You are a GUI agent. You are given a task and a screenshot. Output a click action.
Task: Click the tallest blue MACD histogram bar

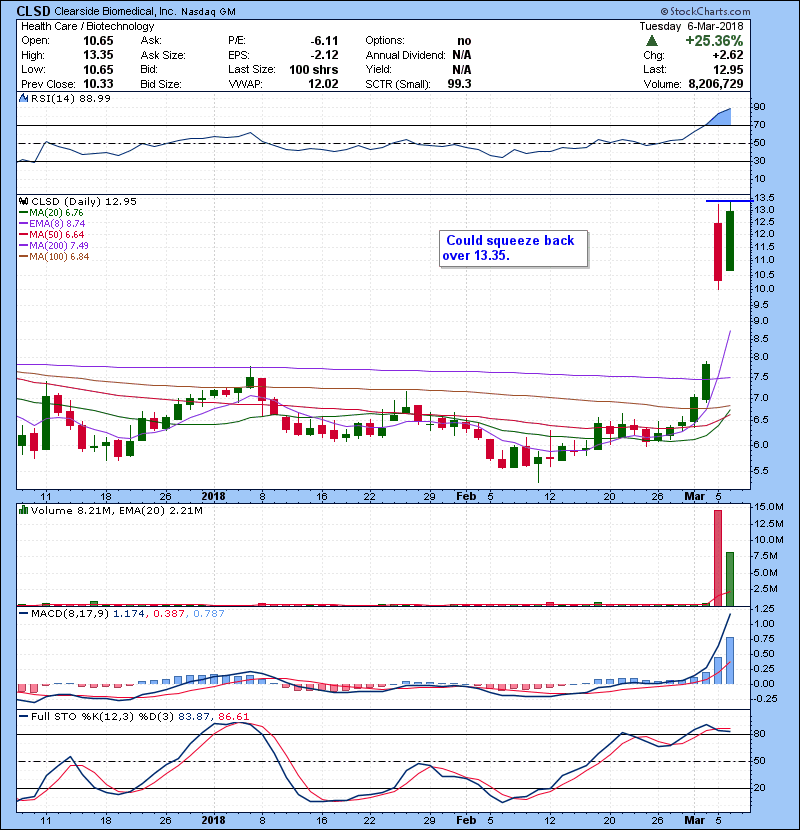[730, 660]
